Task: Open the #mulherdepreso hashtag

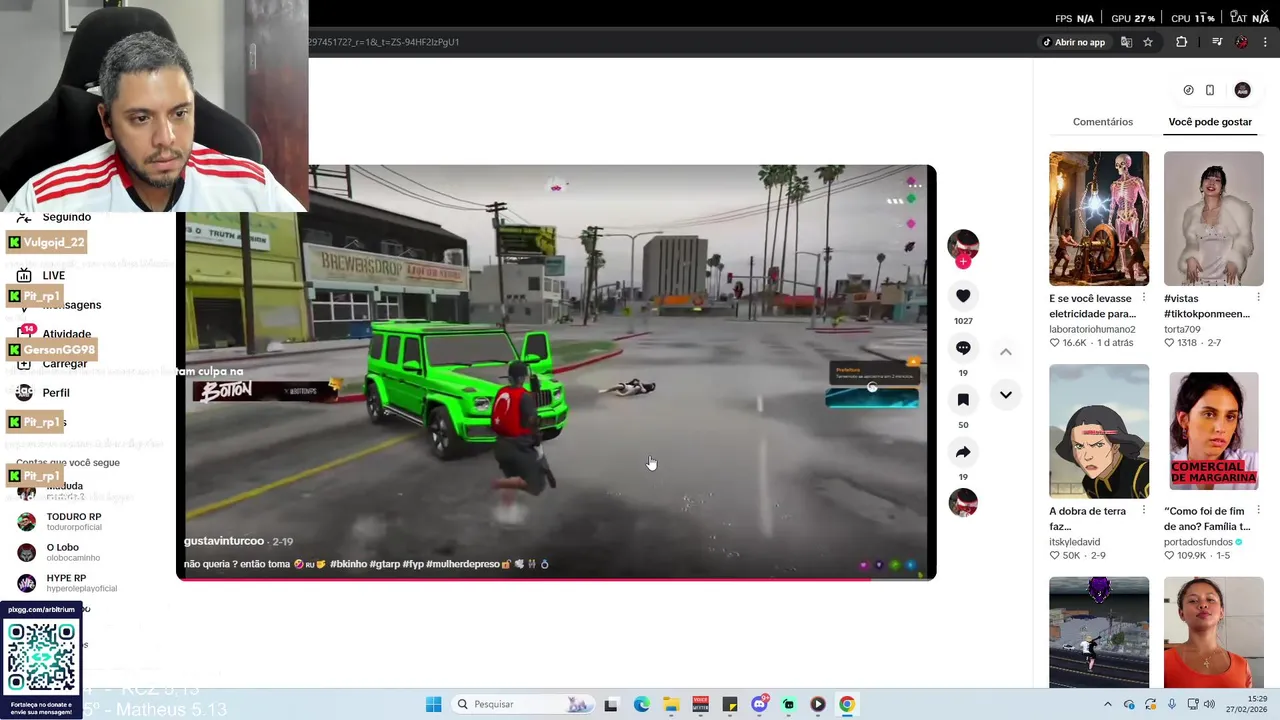Action: 463,564
